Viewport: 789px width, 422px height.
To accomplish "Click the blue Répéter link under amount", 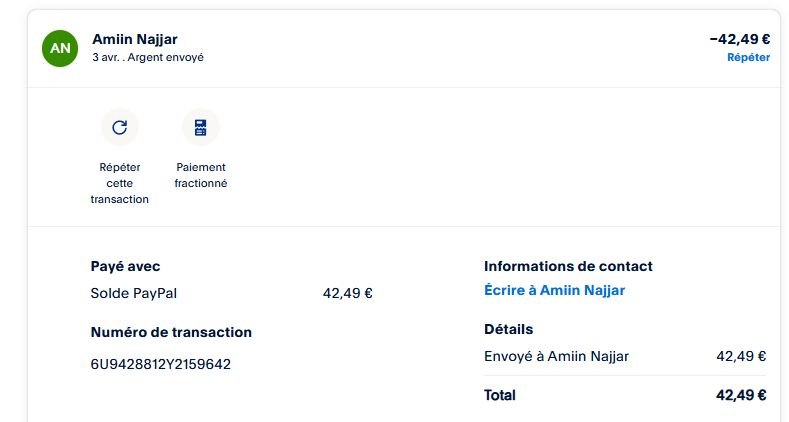I will click(748, 58).
